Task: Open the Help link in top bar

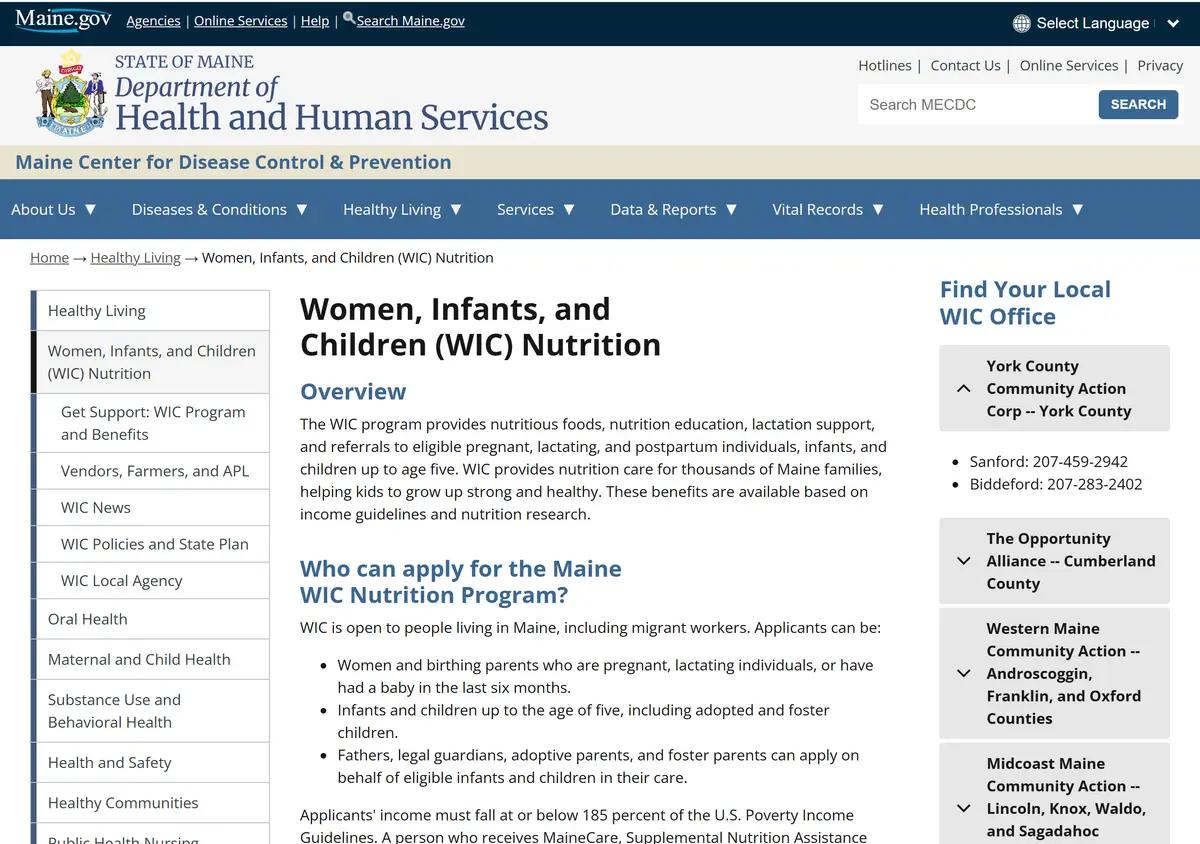Action: coord(315,21)
